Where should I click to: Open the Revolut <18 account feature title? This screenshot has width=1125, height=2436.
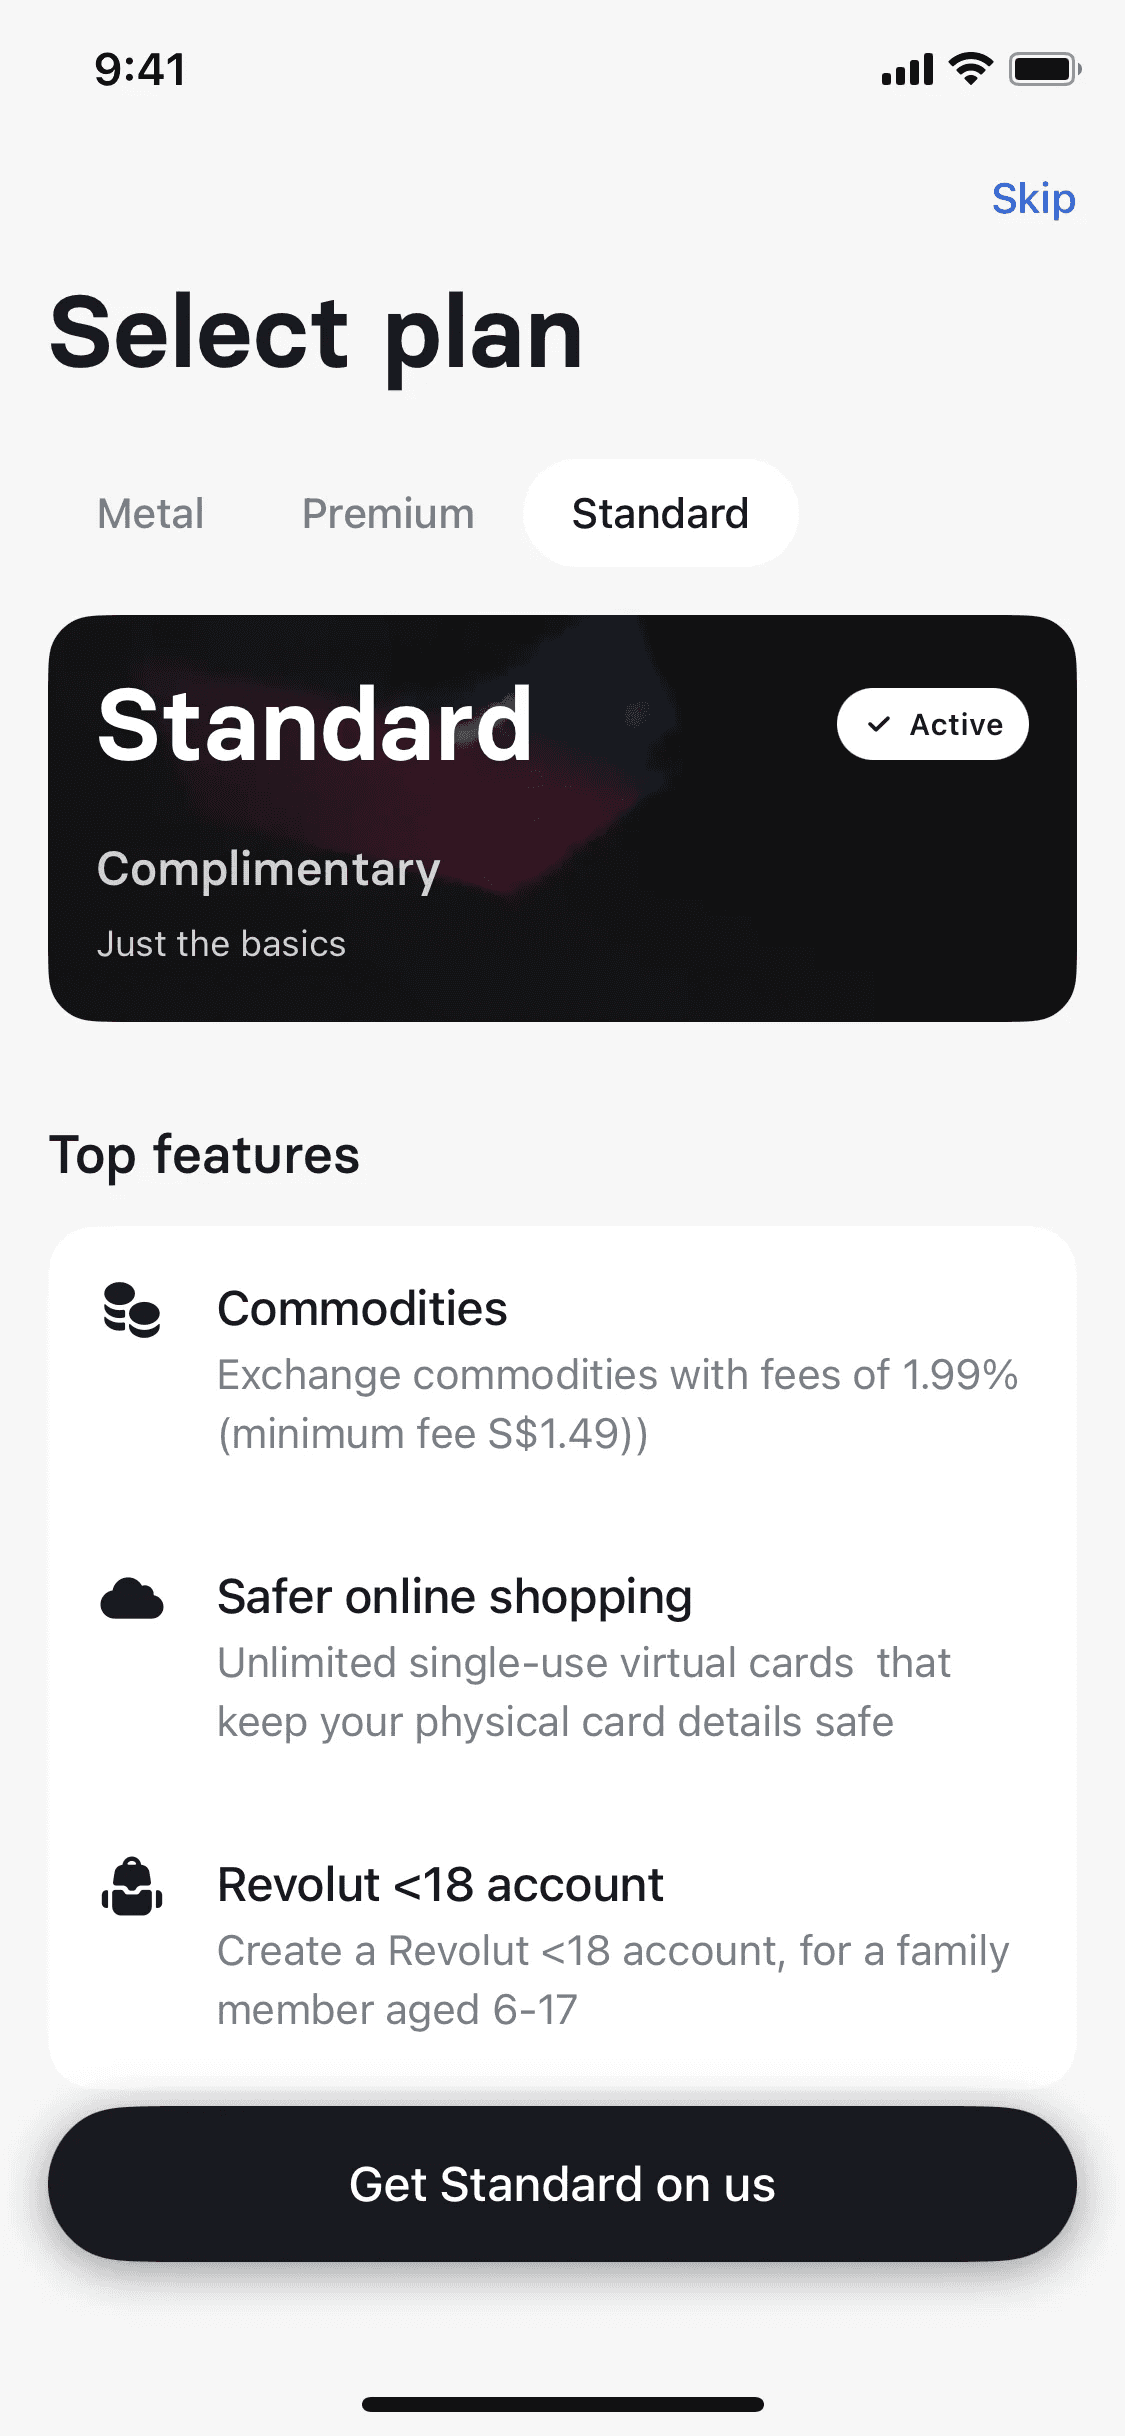(x=440, y=1885)
